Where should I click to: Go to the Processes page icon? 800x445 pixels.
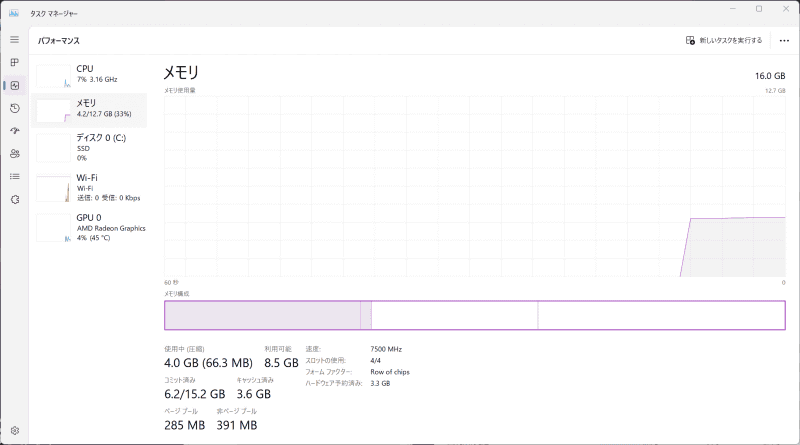pyautogui.click(x=14, y=62)
